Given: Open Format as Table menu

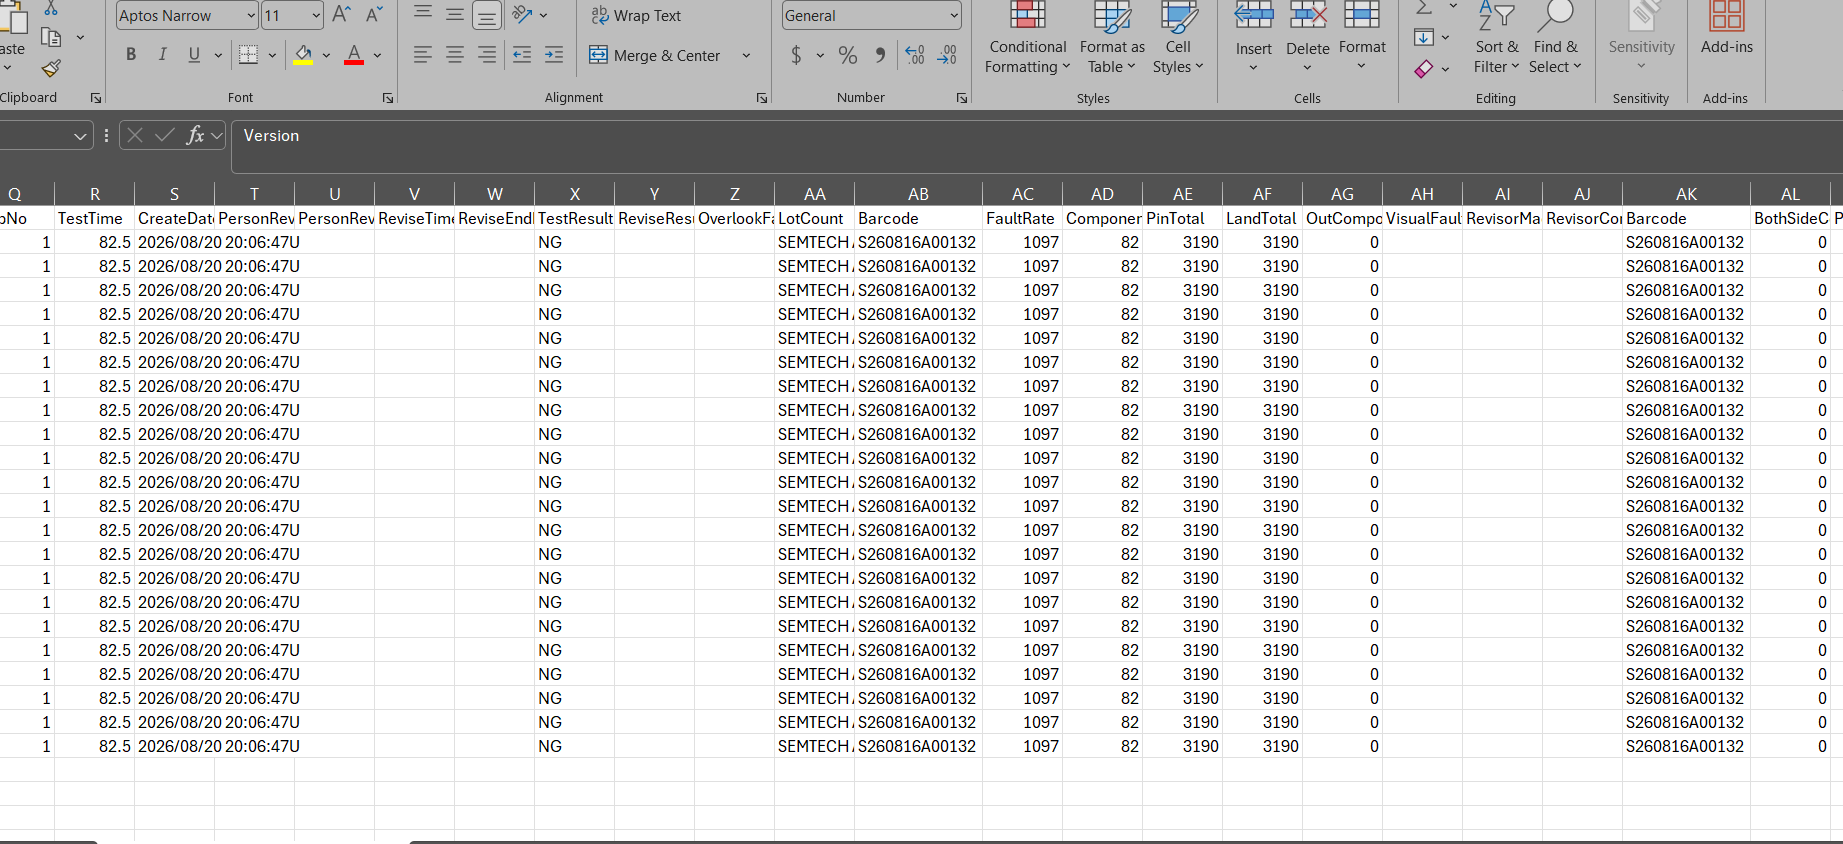Looking at the screenshot, I should 1112,39.
